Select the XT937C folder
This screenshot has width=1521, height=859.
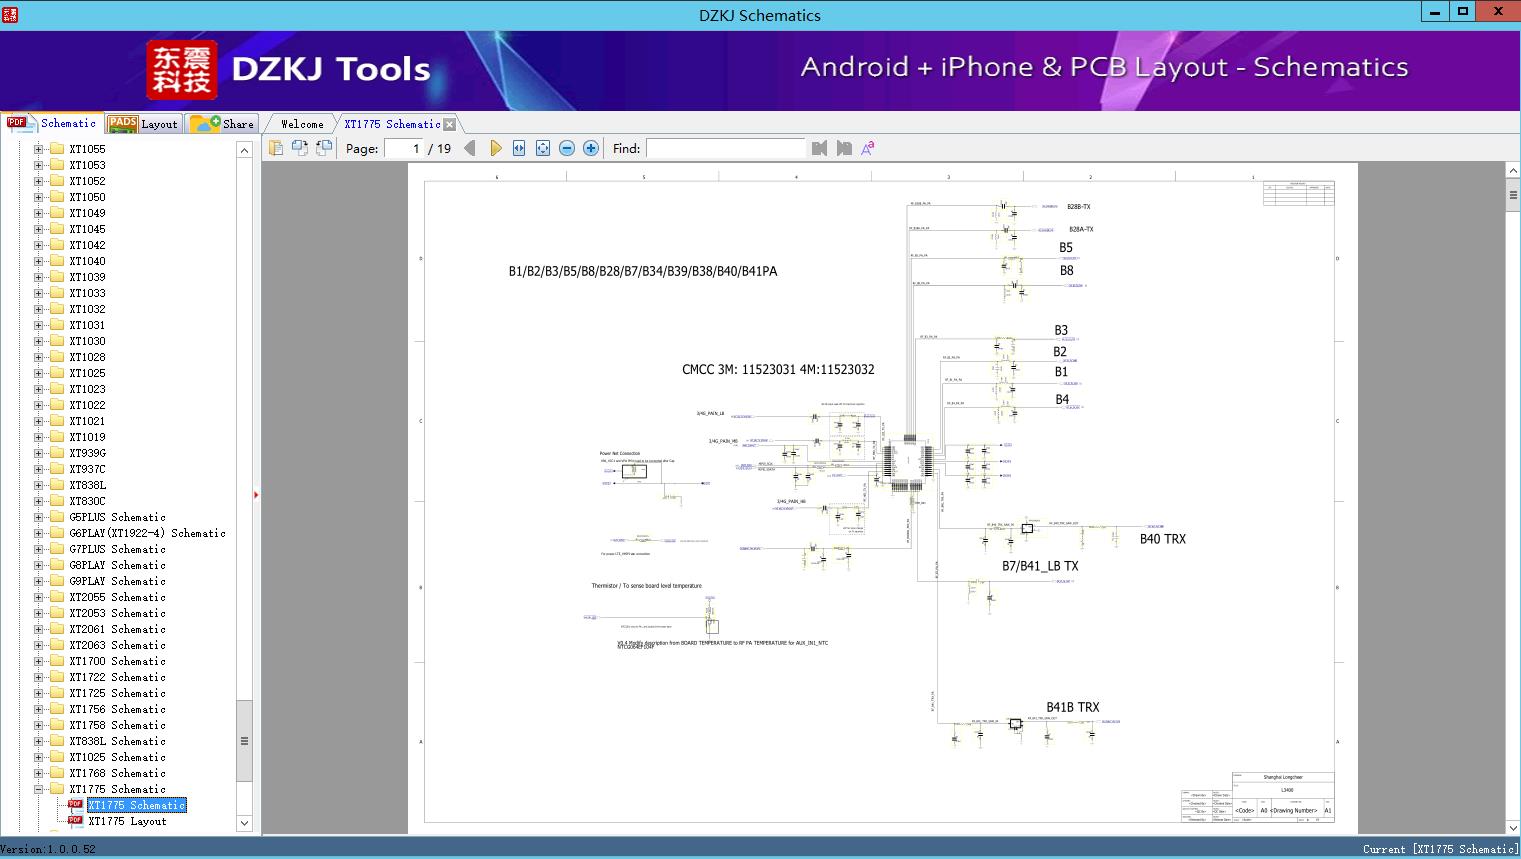click(87, 469)
